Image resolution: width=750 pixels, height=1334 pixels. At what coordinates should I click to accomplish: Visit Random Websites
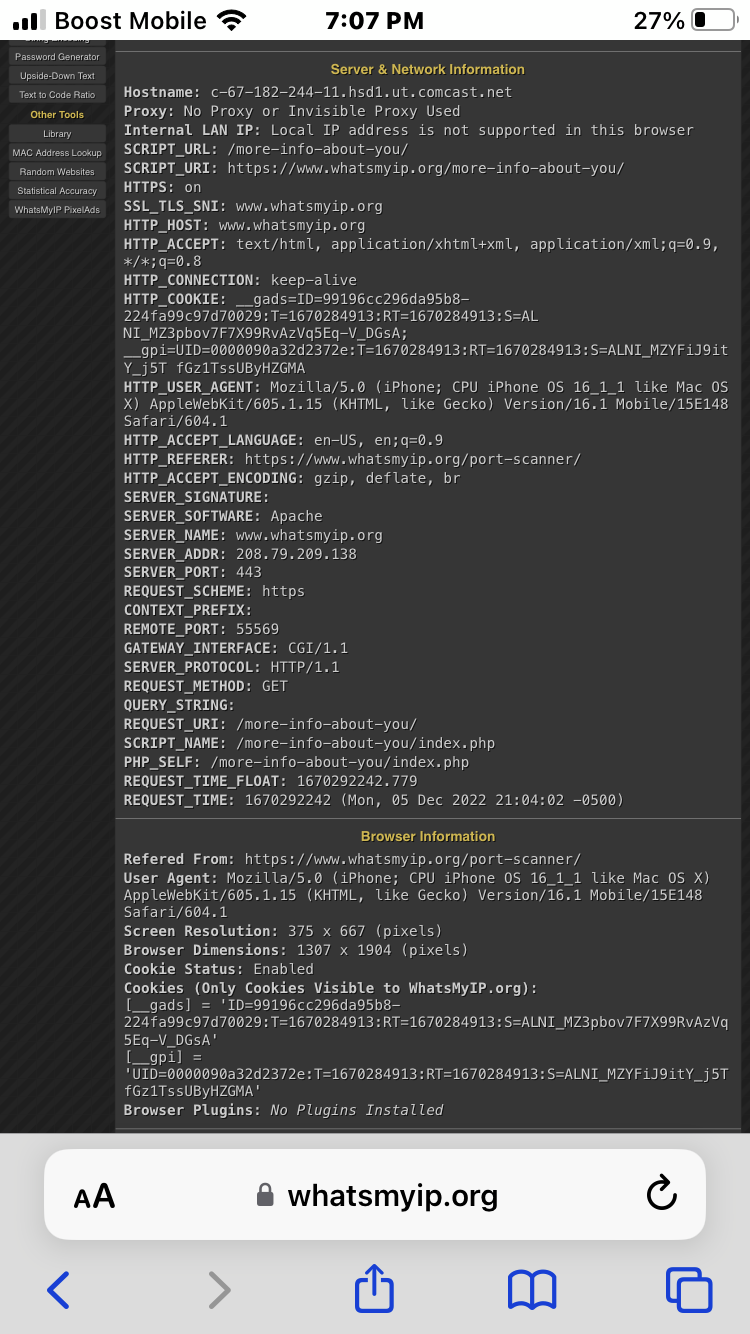[x=56, y=171]
